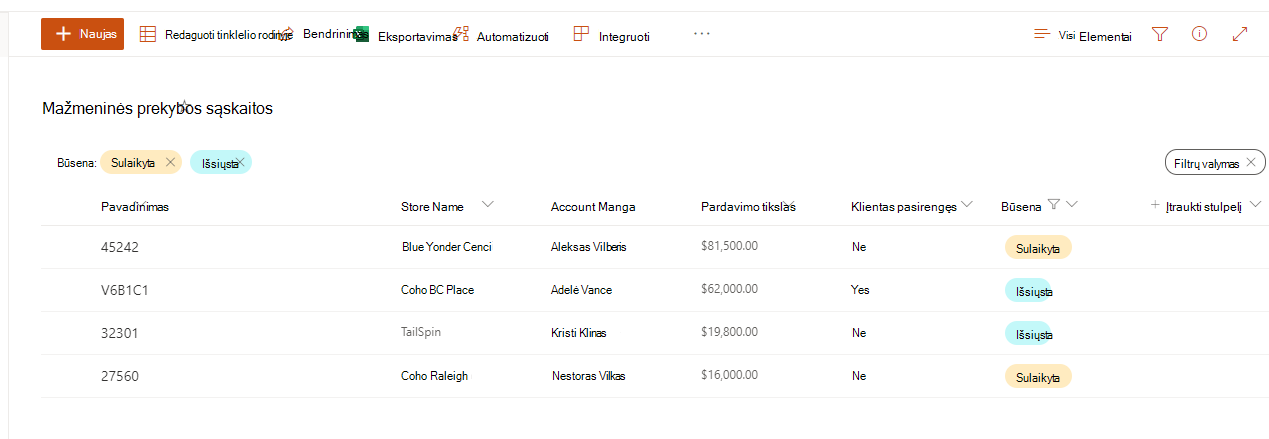Click the Eksportavimas Excel icon

click(361, 35)
